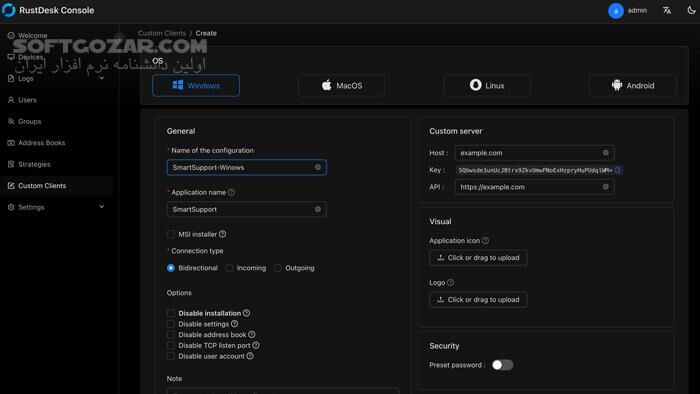700x394 pixels.
Task: Show help for Application name
Action: click(x=231, y=192)
